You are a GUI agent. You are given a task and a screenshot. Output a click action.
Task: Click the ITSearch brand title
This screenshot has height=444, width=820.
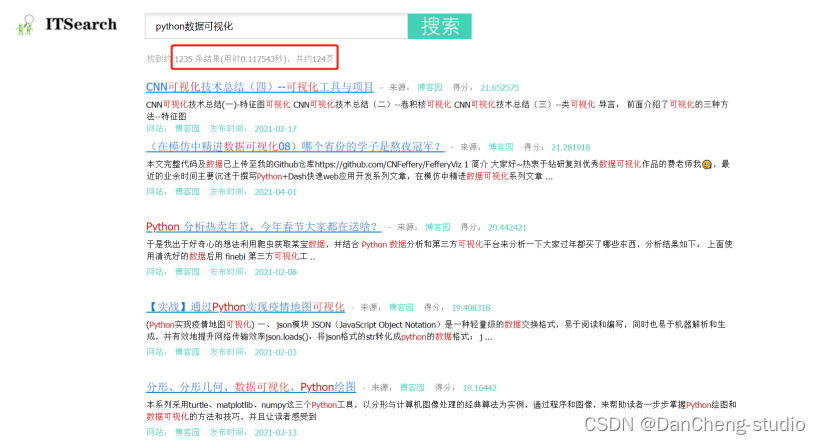pos(81,25)
